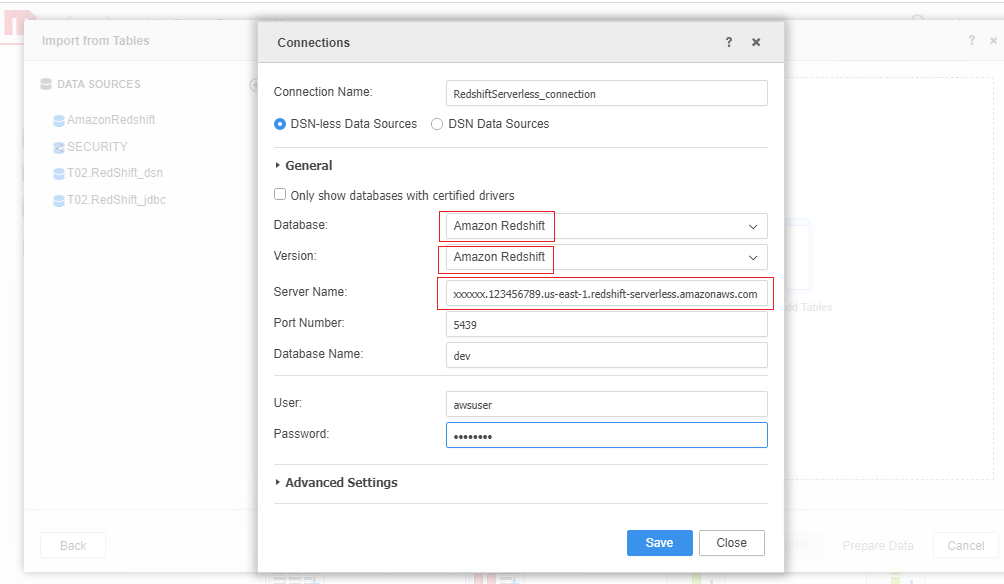
Task: Click the AmazonRedshift data source icon
Action: click(61, 119)
